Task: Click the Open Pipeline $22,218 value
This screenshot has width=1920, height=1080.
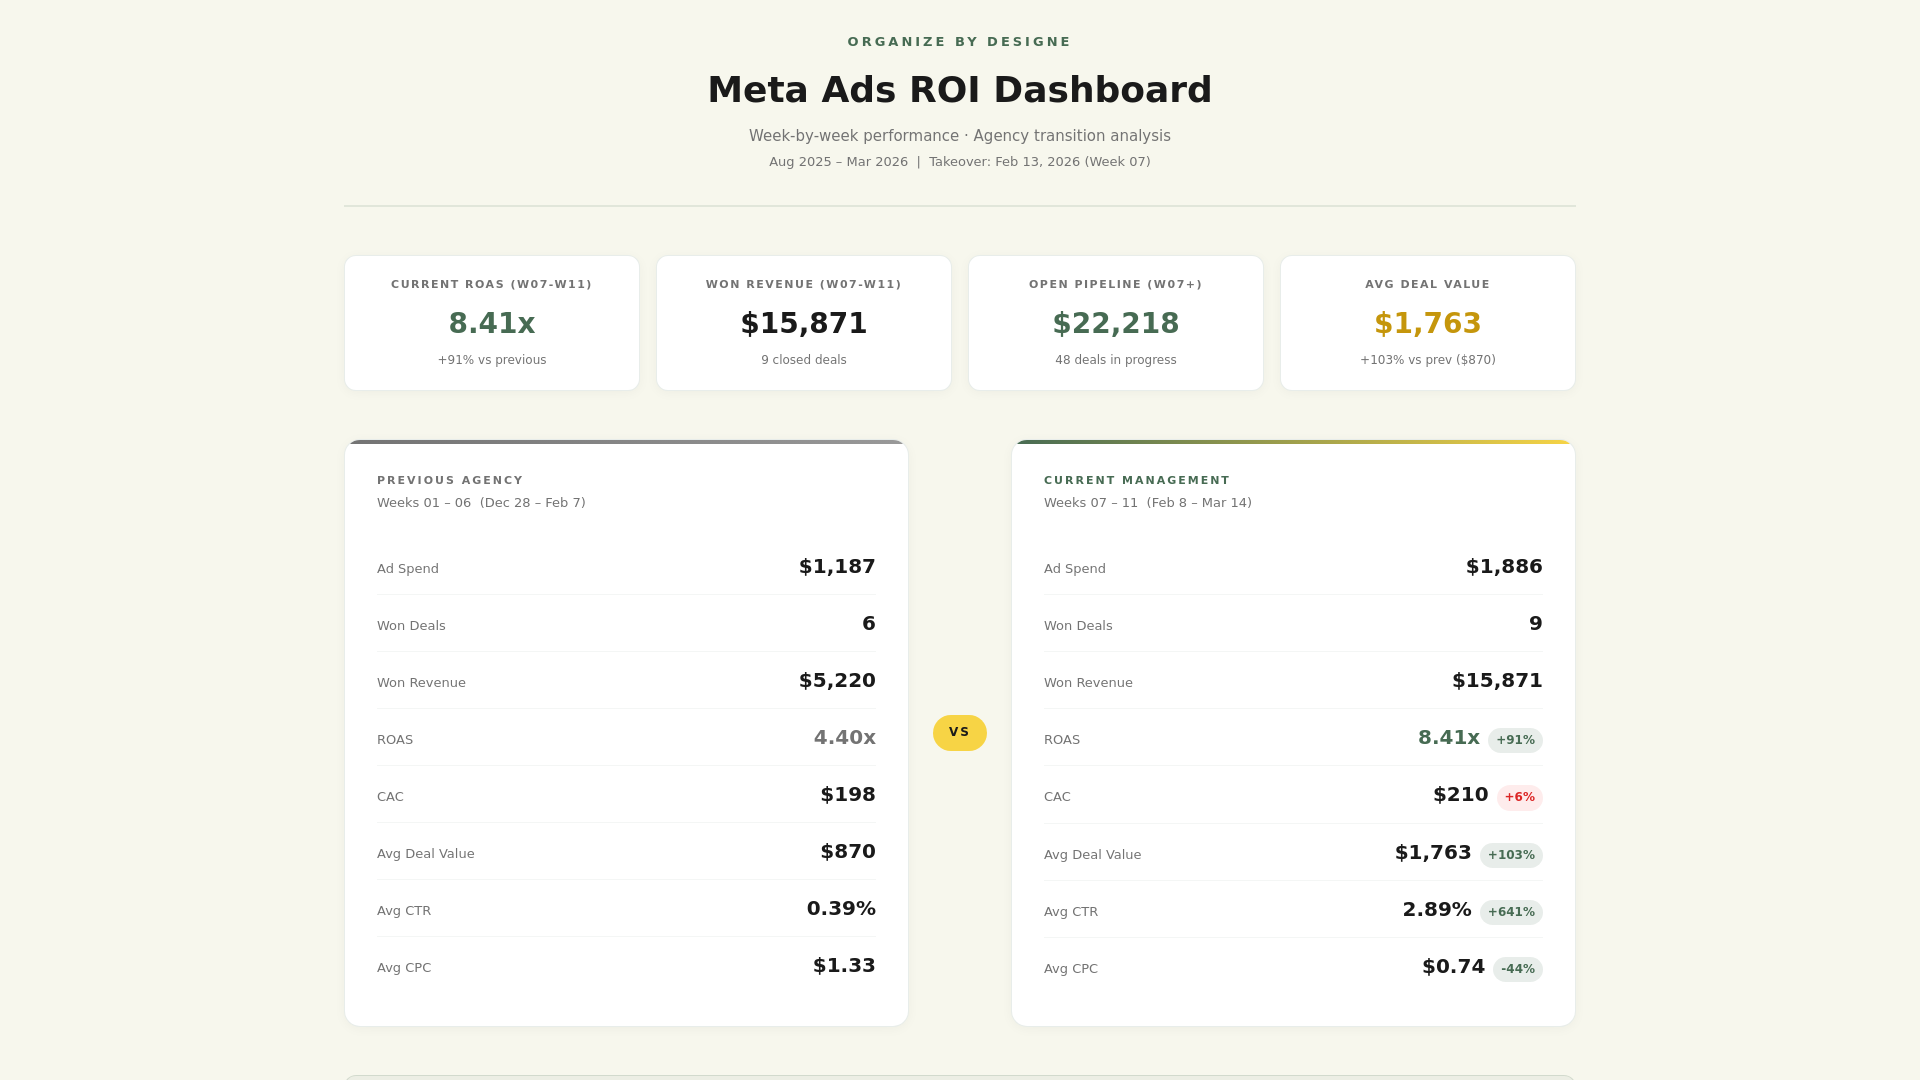Action: 1116,324
